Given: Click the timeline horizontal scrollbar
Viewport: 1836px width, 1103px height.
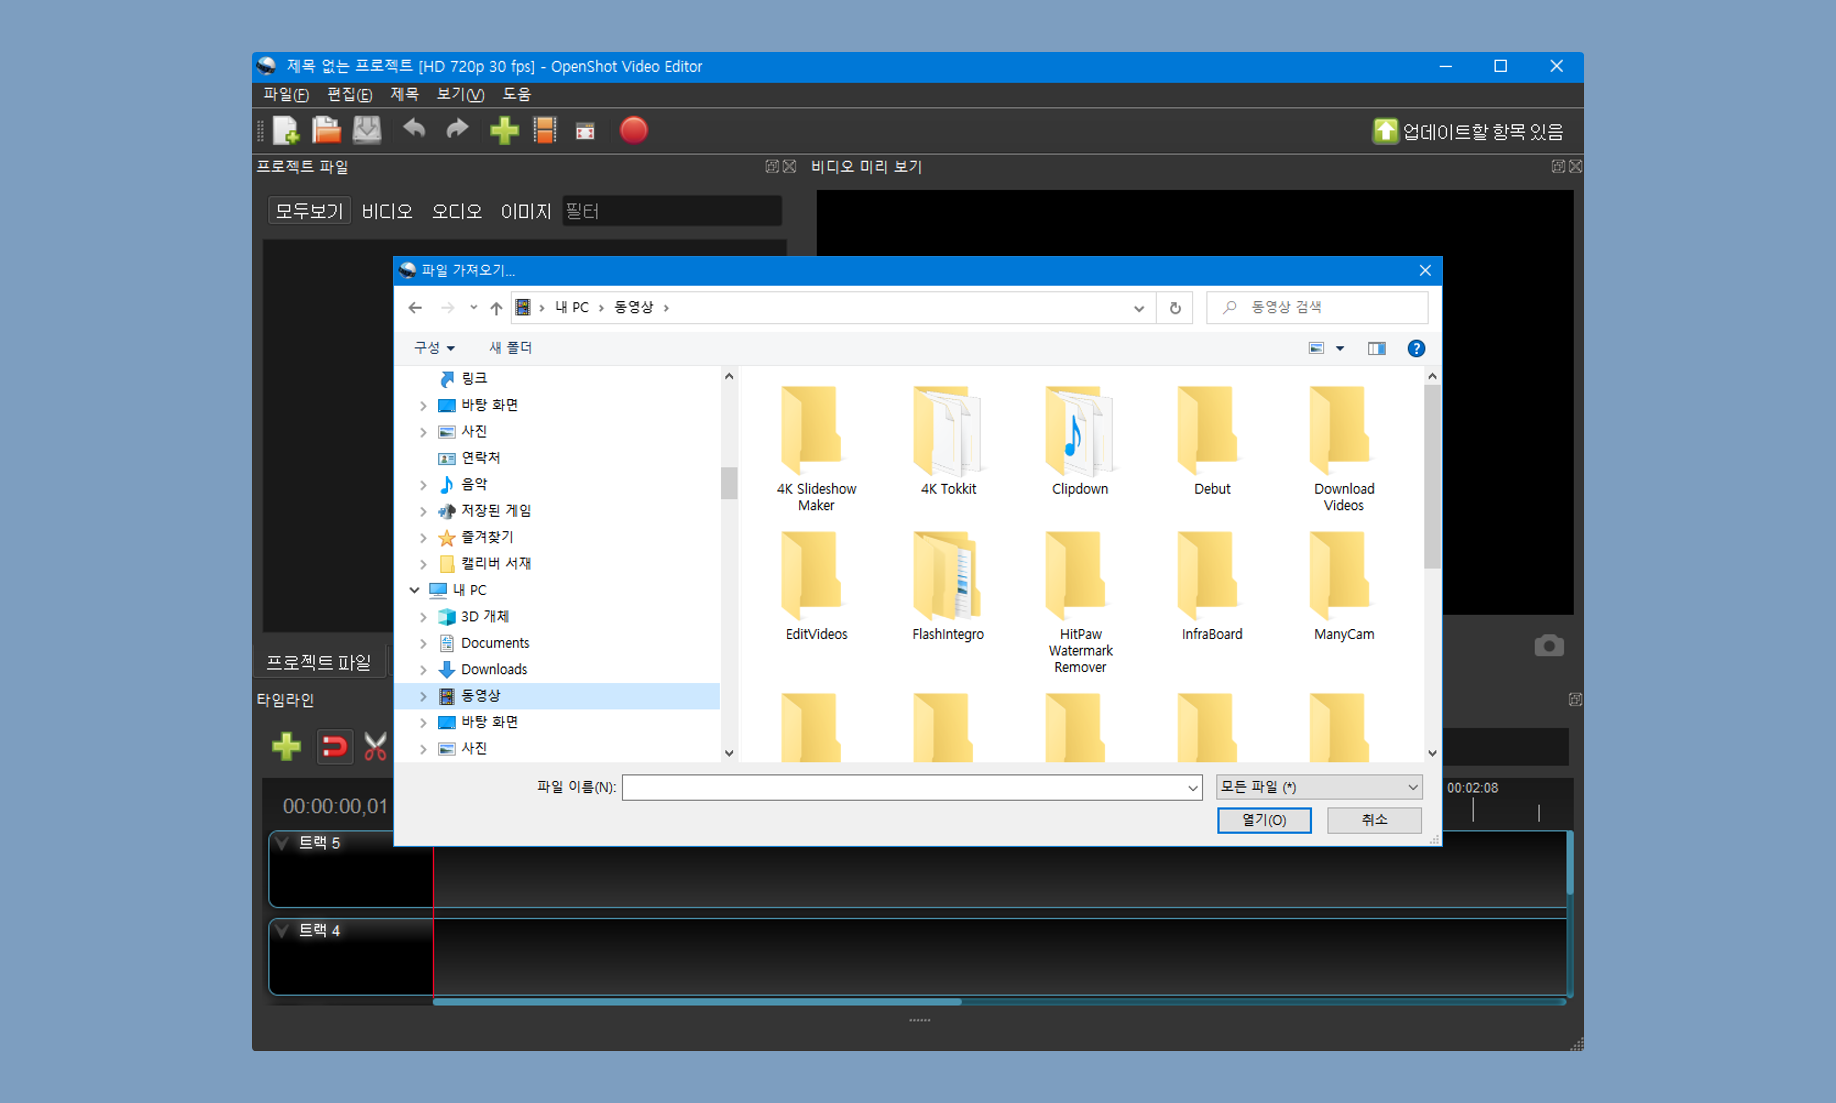Looking at the screenshot, I should pyautogui.click(x=697, y=1001).
